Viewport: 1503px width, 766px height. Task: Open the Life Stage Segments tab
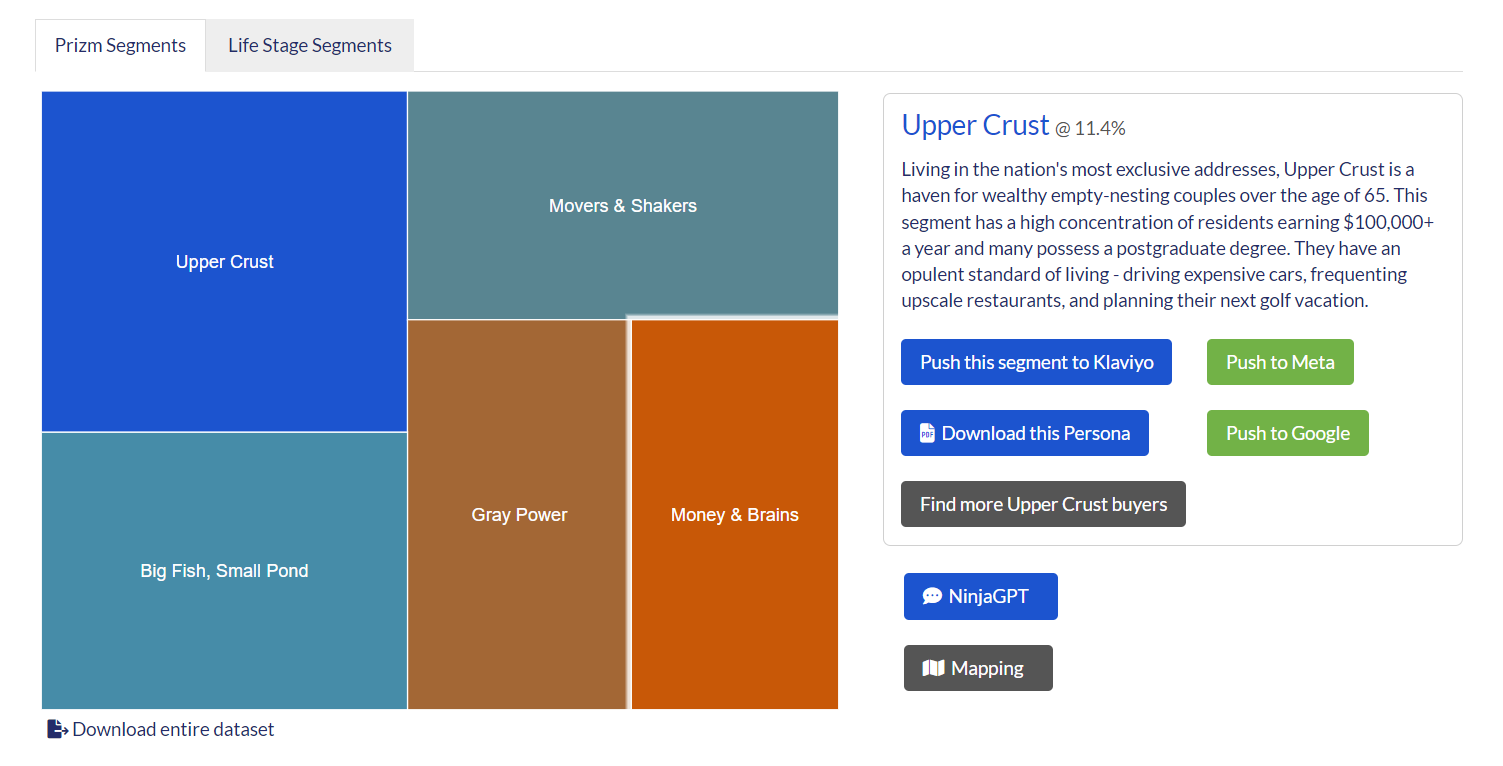coord(309,46)
